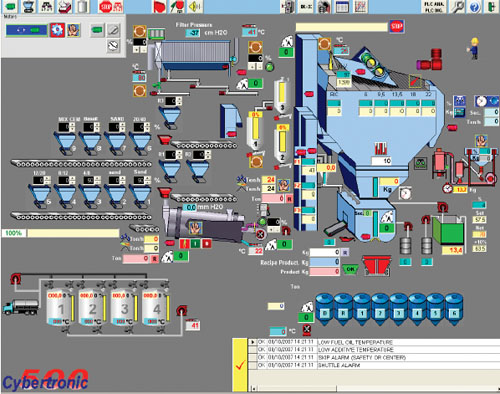Select cold feed hopper number 1
Viewport: 500px width, 394px height.
141,197
